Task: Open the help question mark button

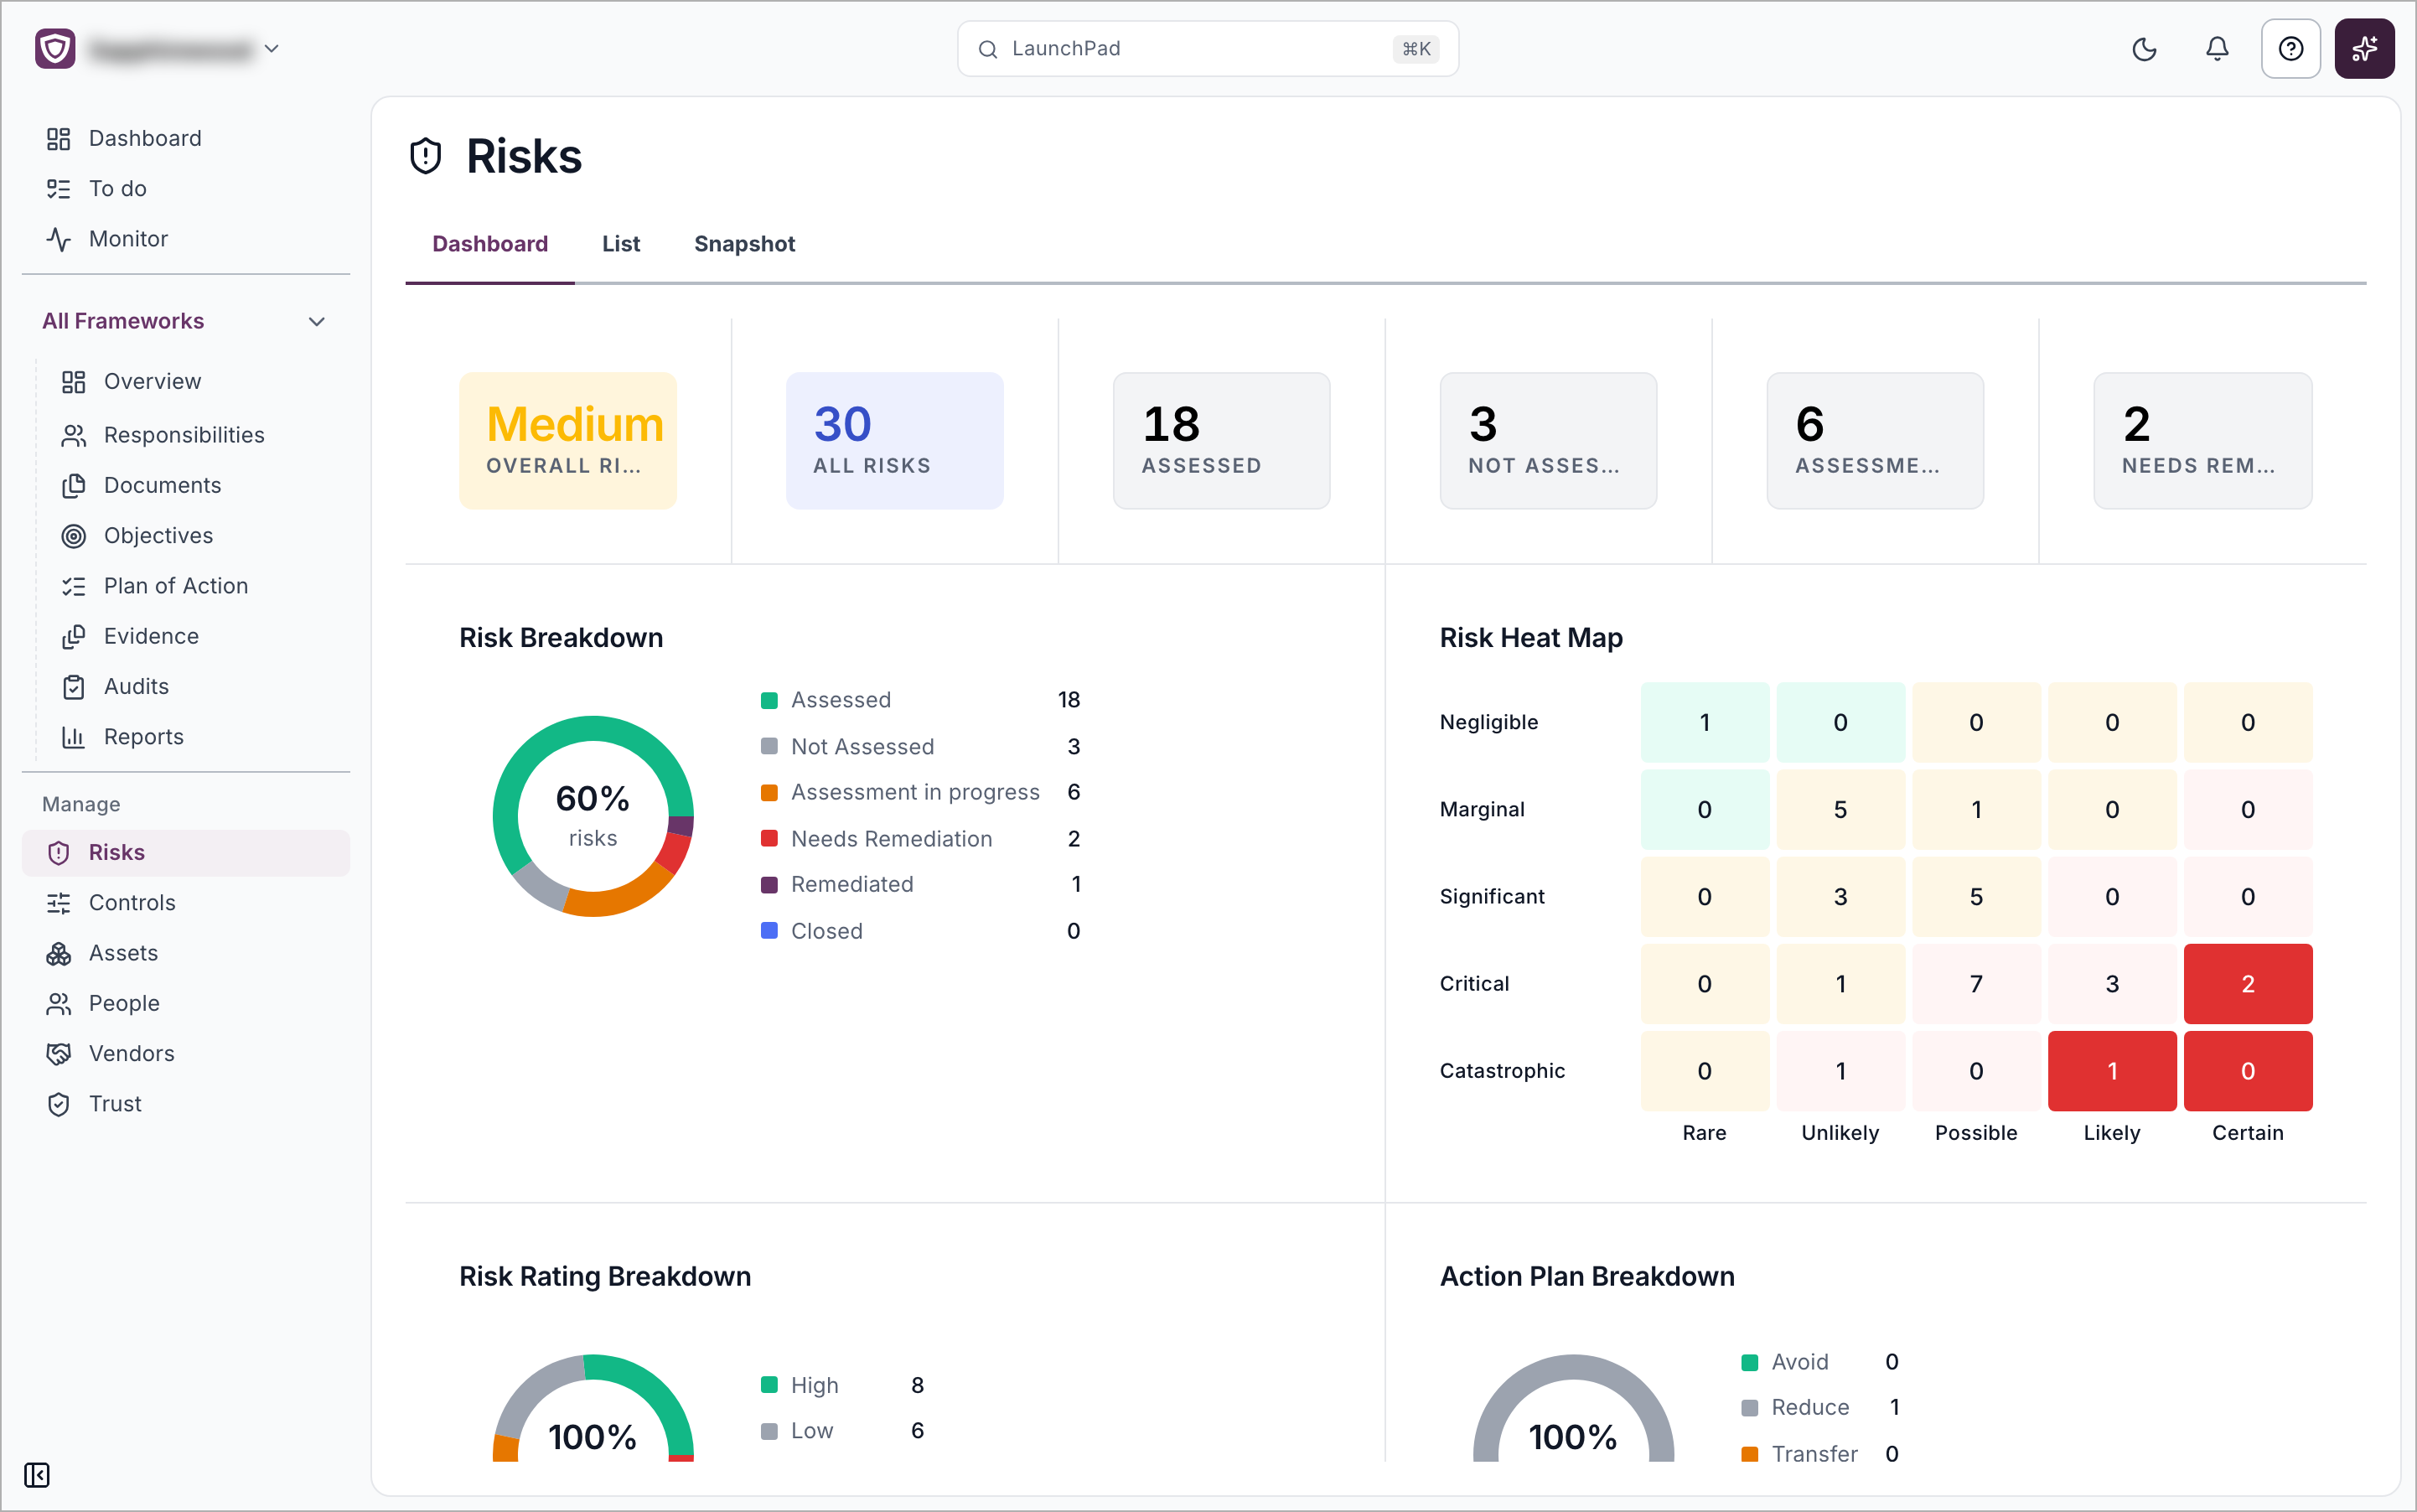Action: [x=2290, y=49]
